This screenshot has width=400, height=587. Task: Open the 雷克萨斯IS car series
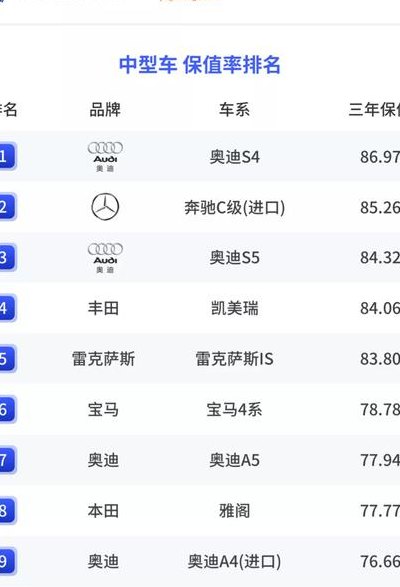234,359
